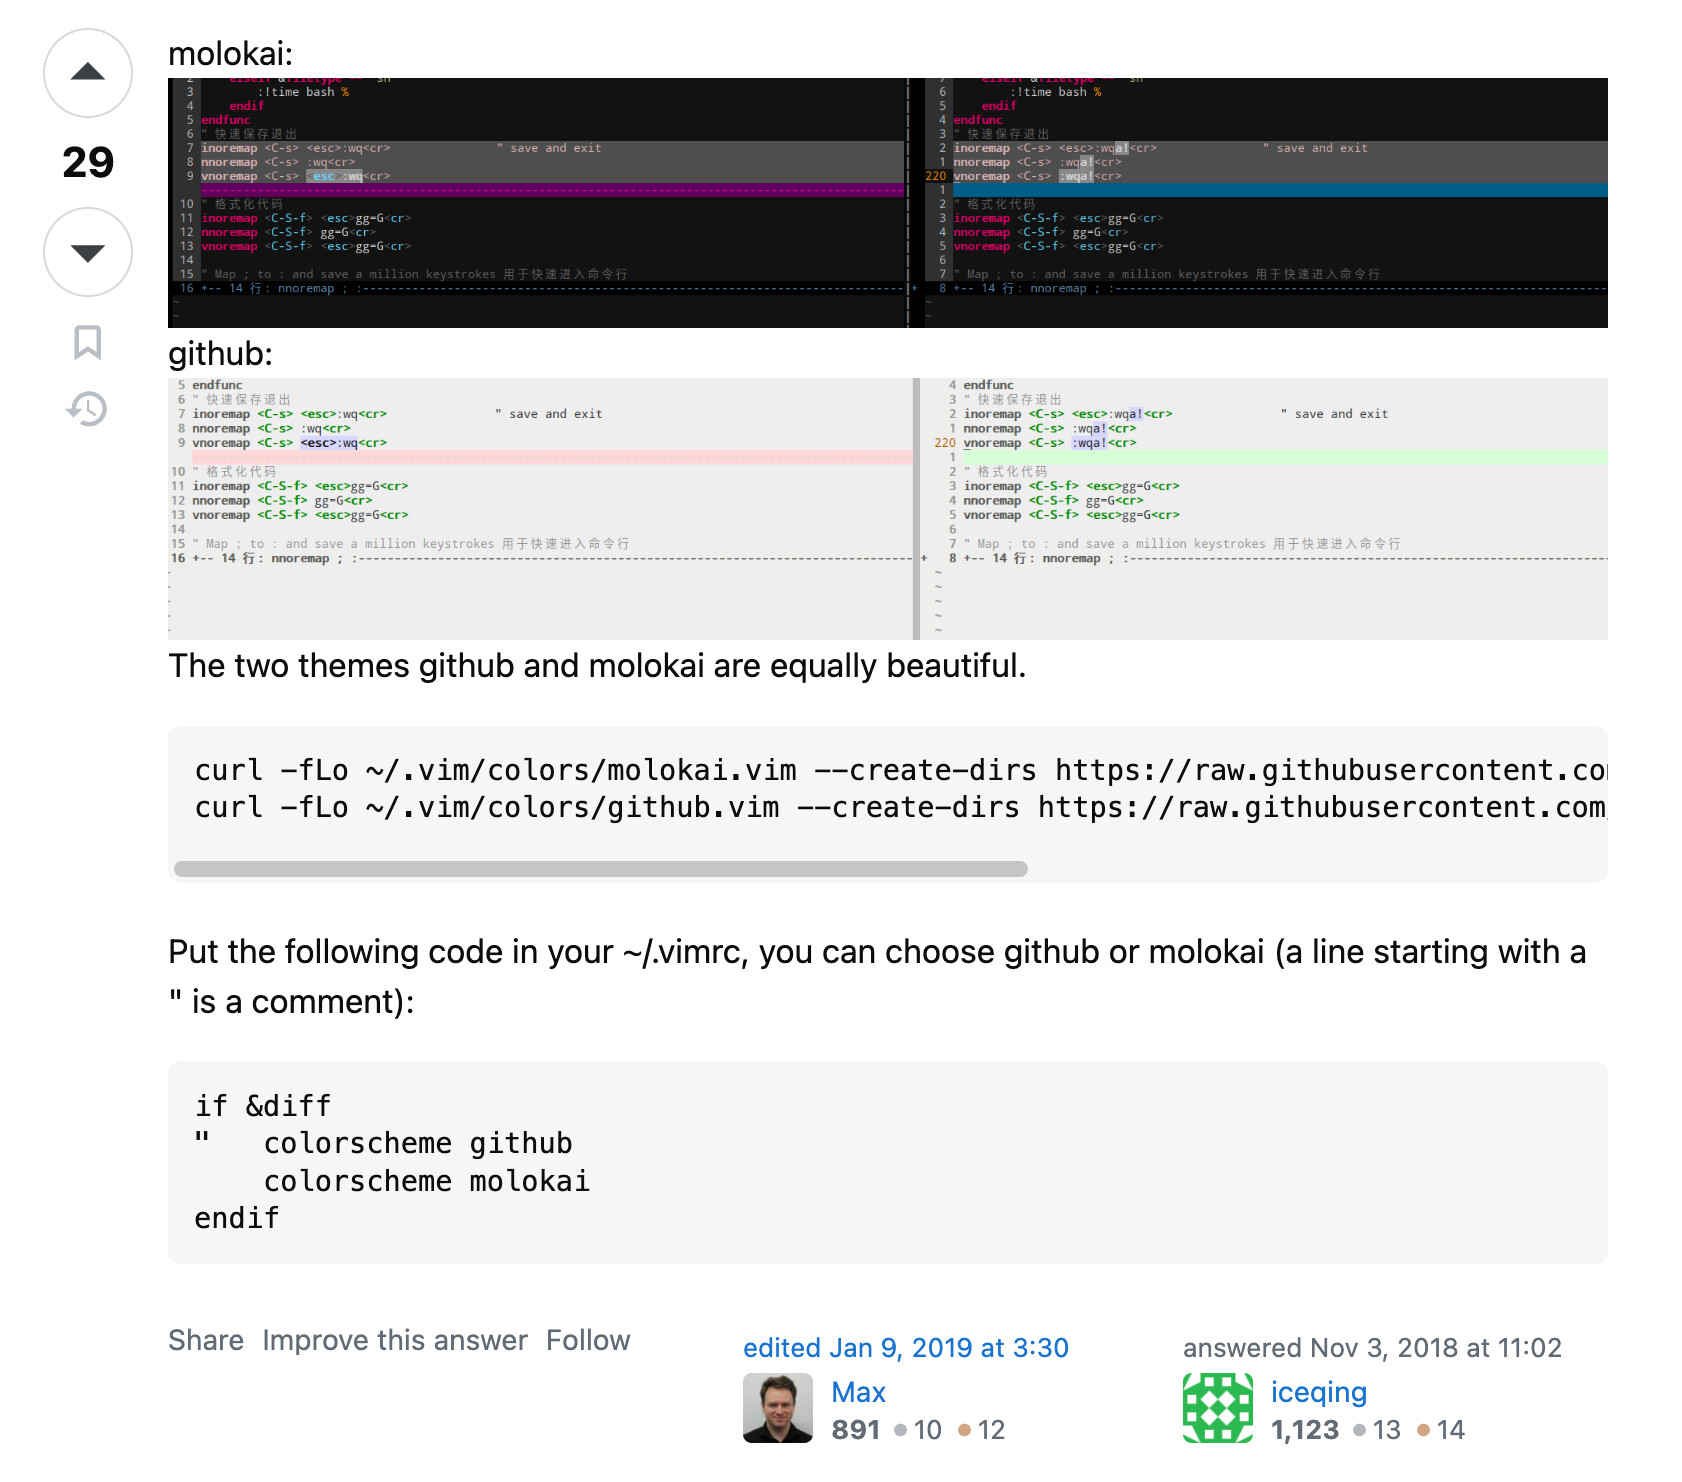Viewport: 1682px width, 1482px height.
Task: Click the curl code block horizontal scrollbar
Action: tap(600, 869)
